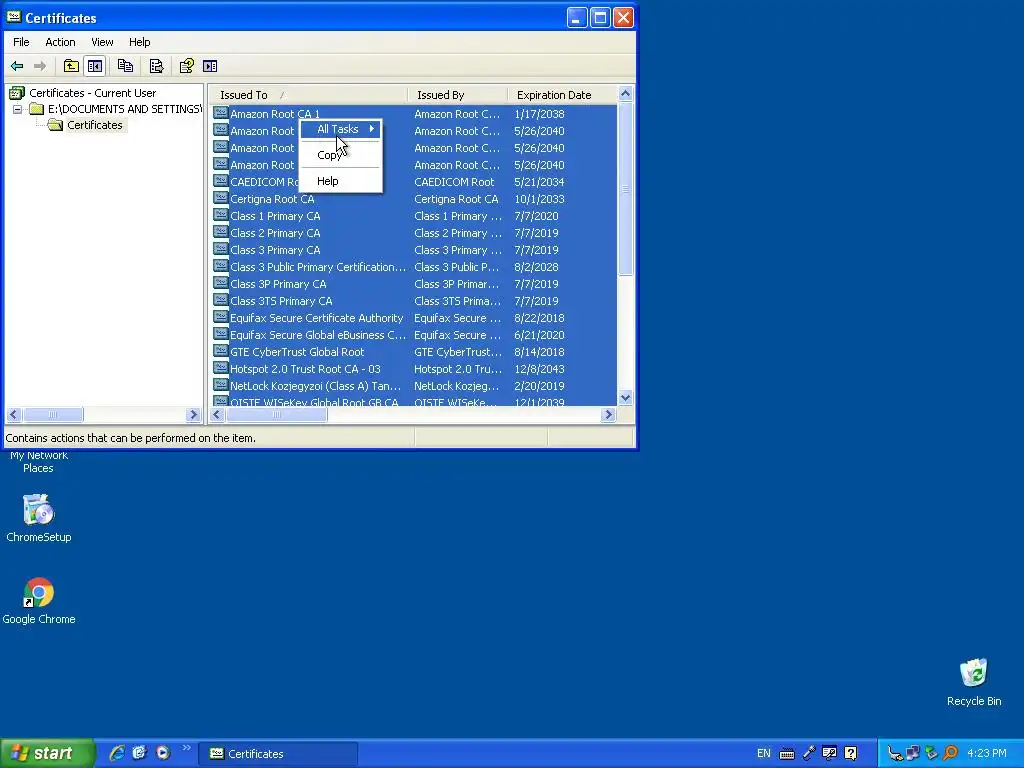
Task: Open the Help menu in the menu bar
Action: 139,42
